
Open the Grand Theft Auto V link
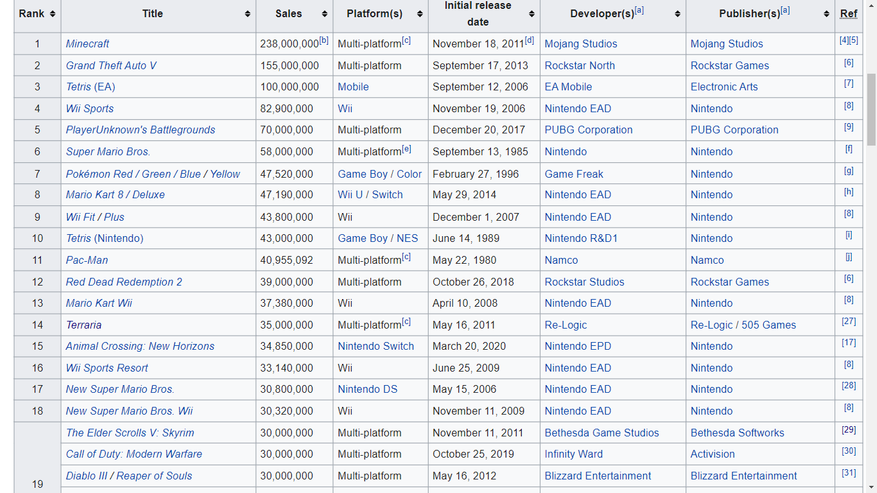pos(111,66)
